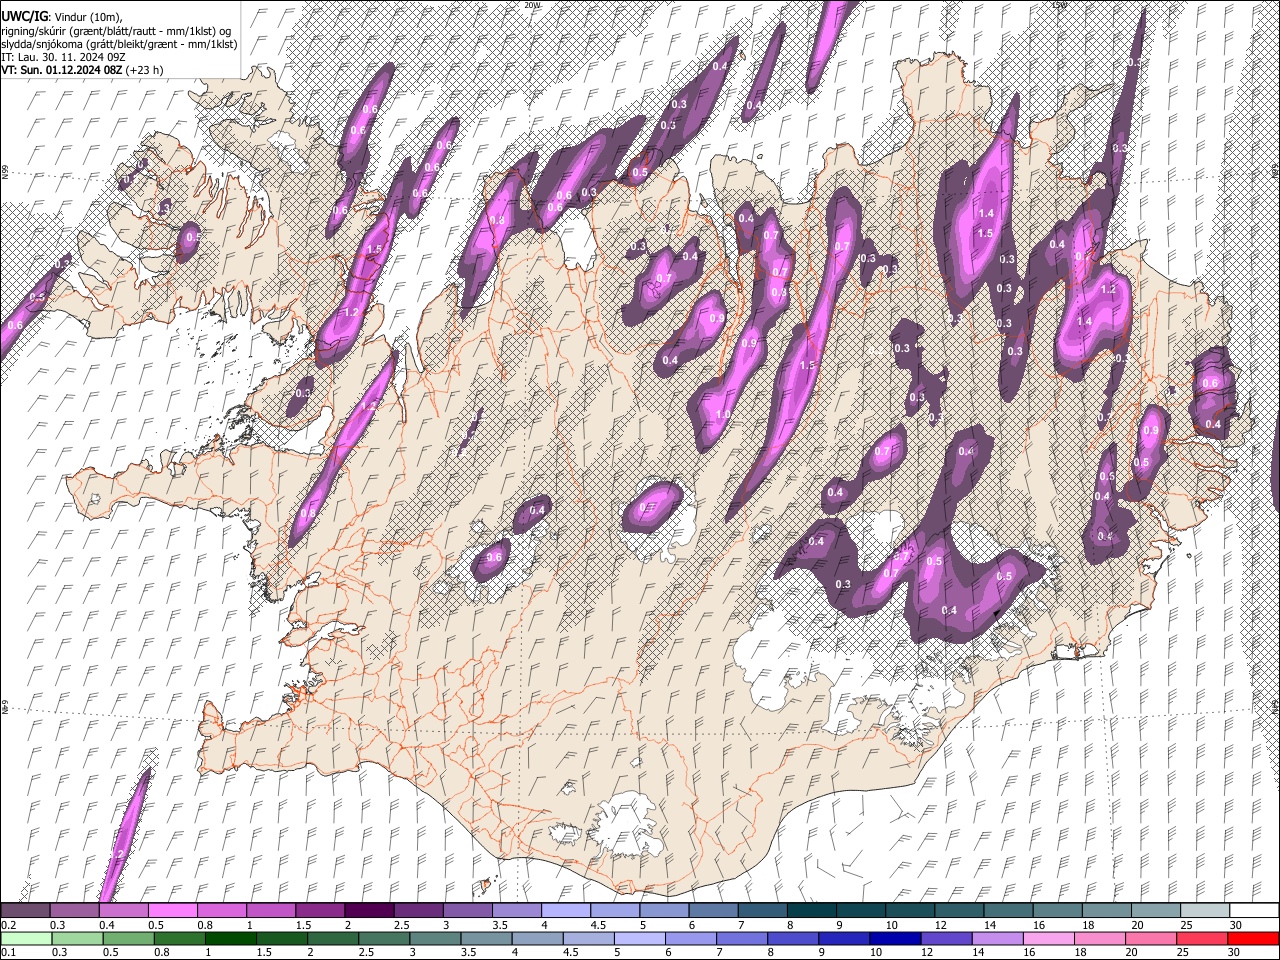
Task: Click the '2' value on the southwest offshore snow band
Action: point(120,853)
